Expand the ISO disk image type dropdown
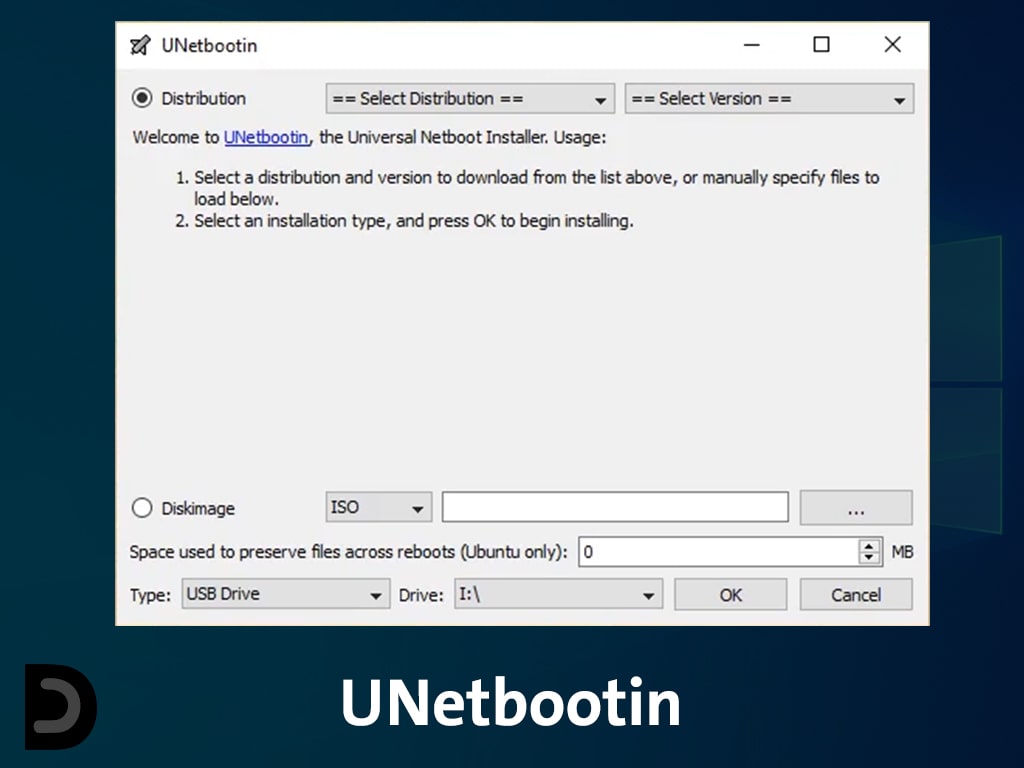 pos(378,507)
